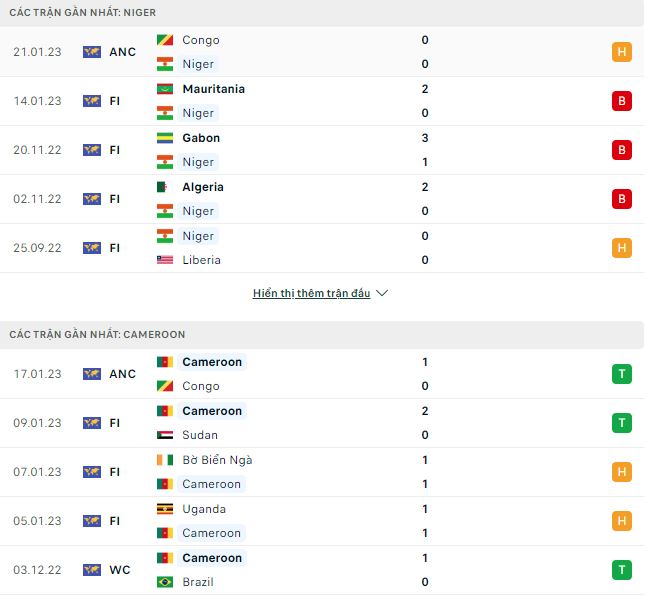Screen dimensions: 647x597
Task: Click the Các trận gần nhất: Cameroon header
Action: (98, 334)
